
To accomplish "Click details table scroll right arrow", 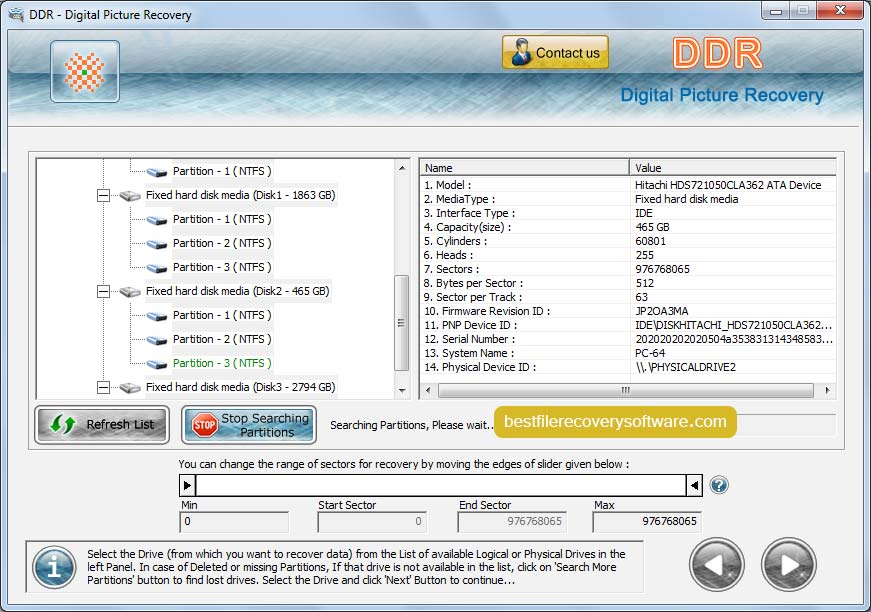I will tap(827, 390).
